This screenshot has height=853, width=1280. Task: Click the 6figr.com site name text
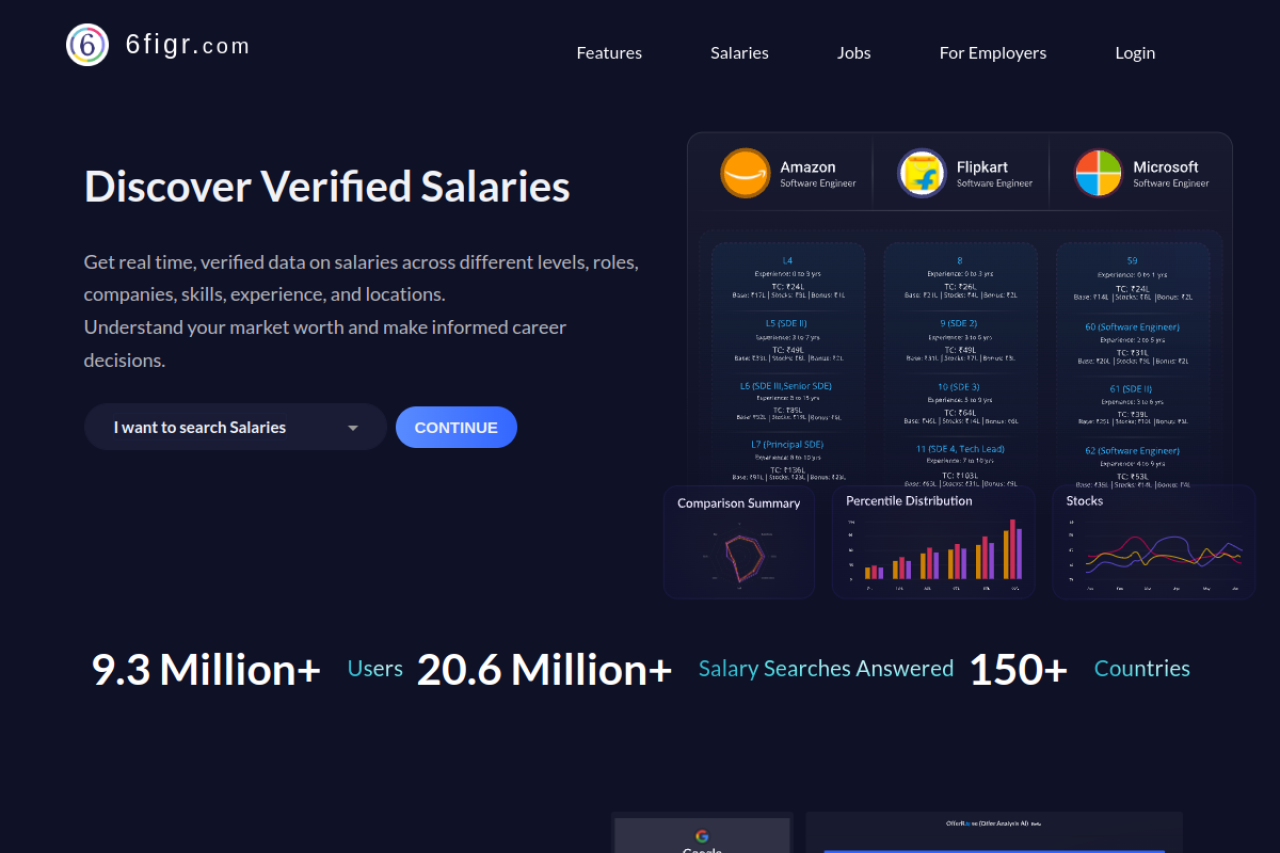click(188, 46)
